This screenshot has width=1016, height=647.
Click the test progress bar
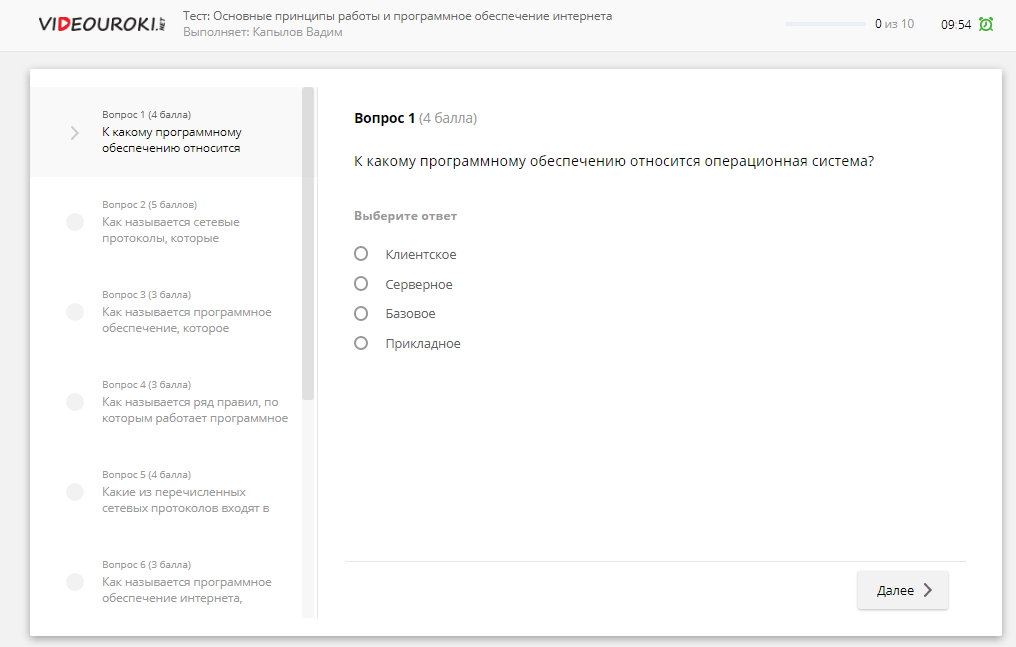click(x=825, y=24)
